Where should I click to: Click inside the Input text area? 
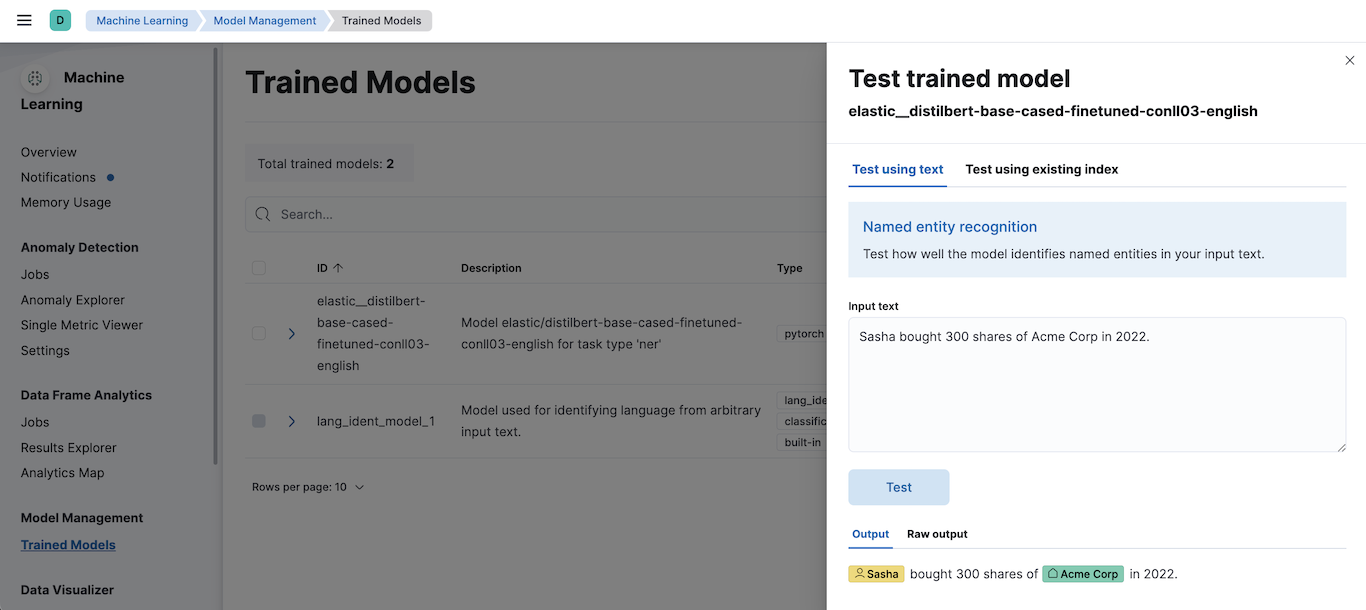coord(1095,385)
